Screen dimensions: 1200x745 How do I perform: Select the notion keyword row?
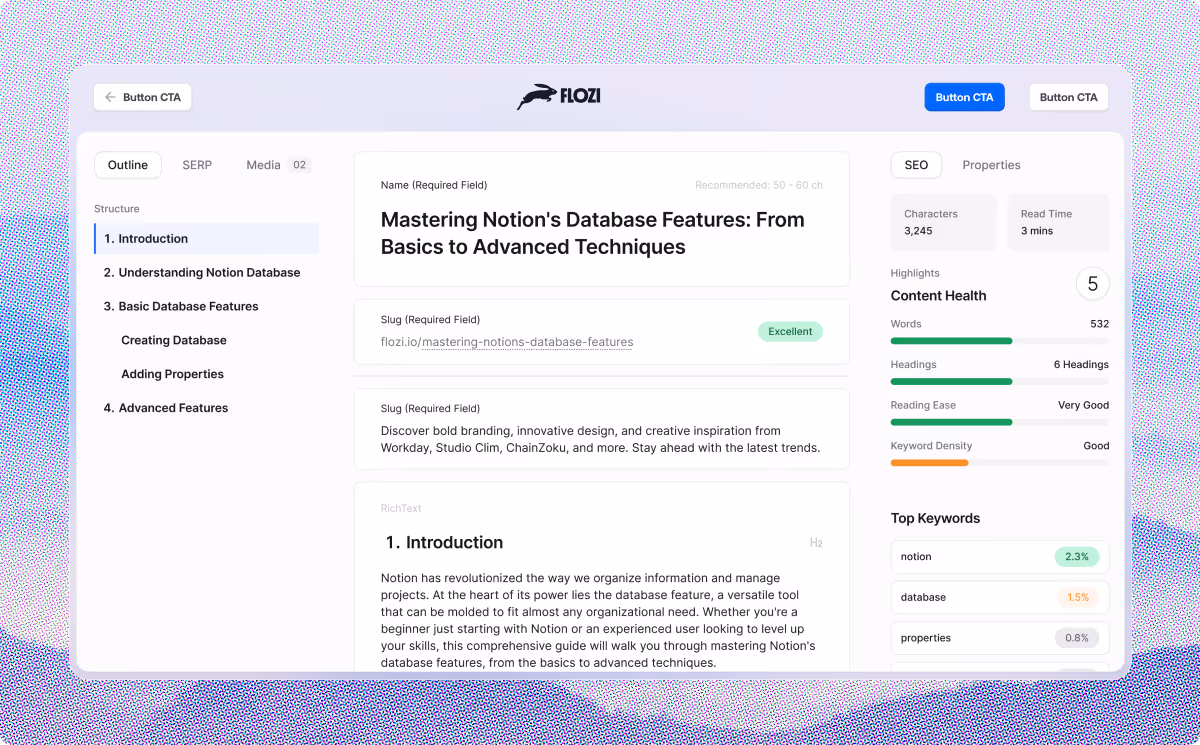point(1000,557)
